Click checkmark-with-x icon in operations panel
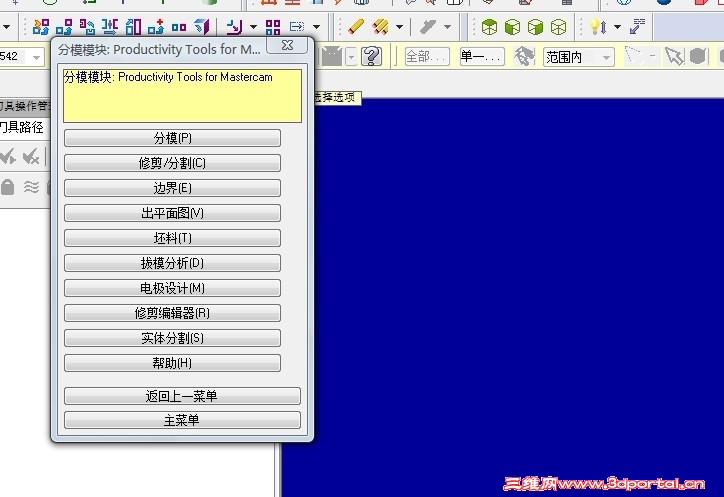724x497 pixels. [x=31, y=157]
